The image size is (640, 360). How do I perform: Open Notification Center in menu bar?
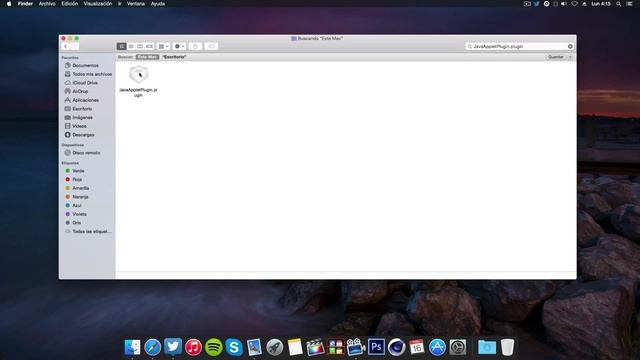629,4
